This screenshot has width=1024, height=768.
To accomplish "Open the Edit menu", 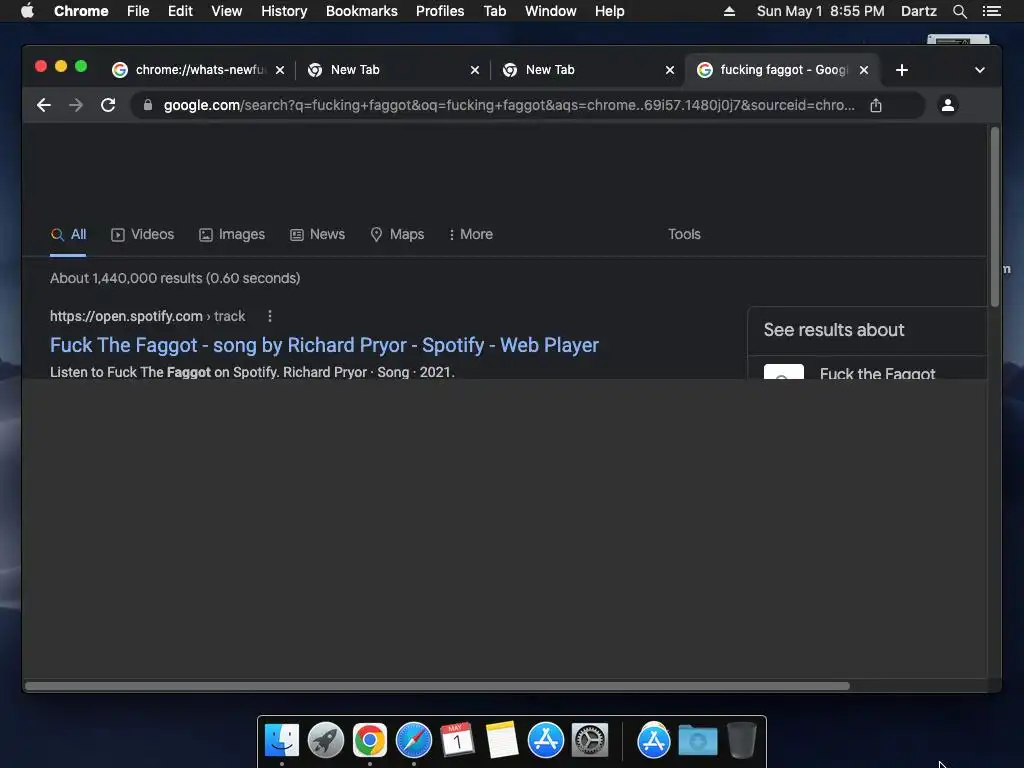I will (x=180, y=11).
